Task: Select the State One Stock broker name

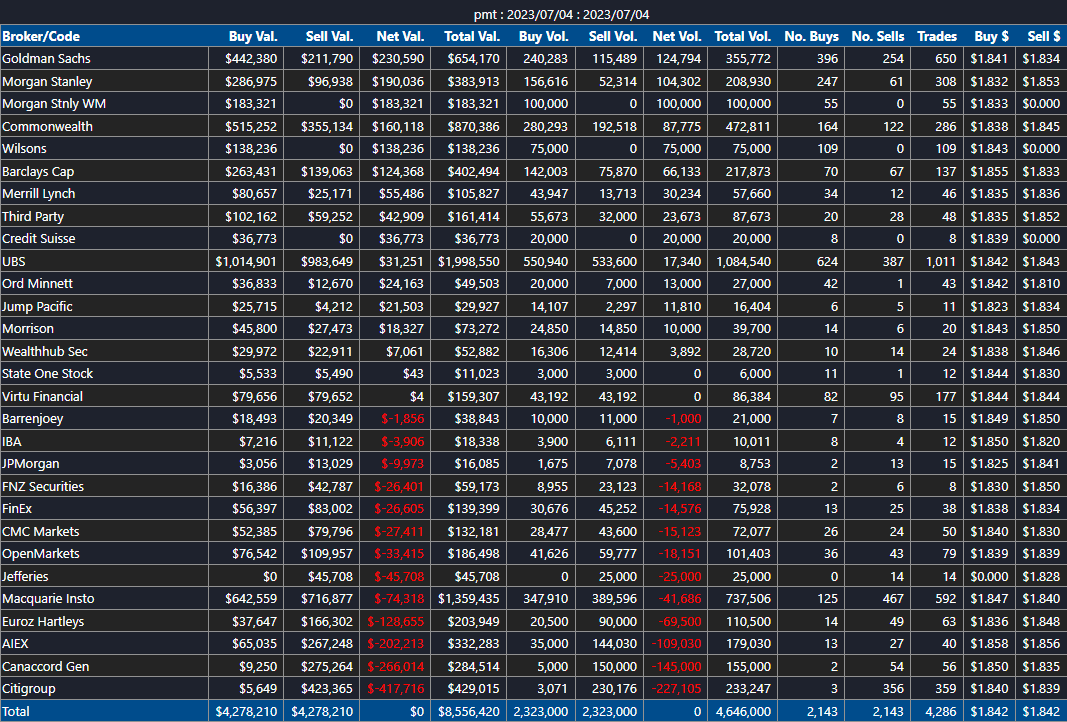Action: pos(48,373)
